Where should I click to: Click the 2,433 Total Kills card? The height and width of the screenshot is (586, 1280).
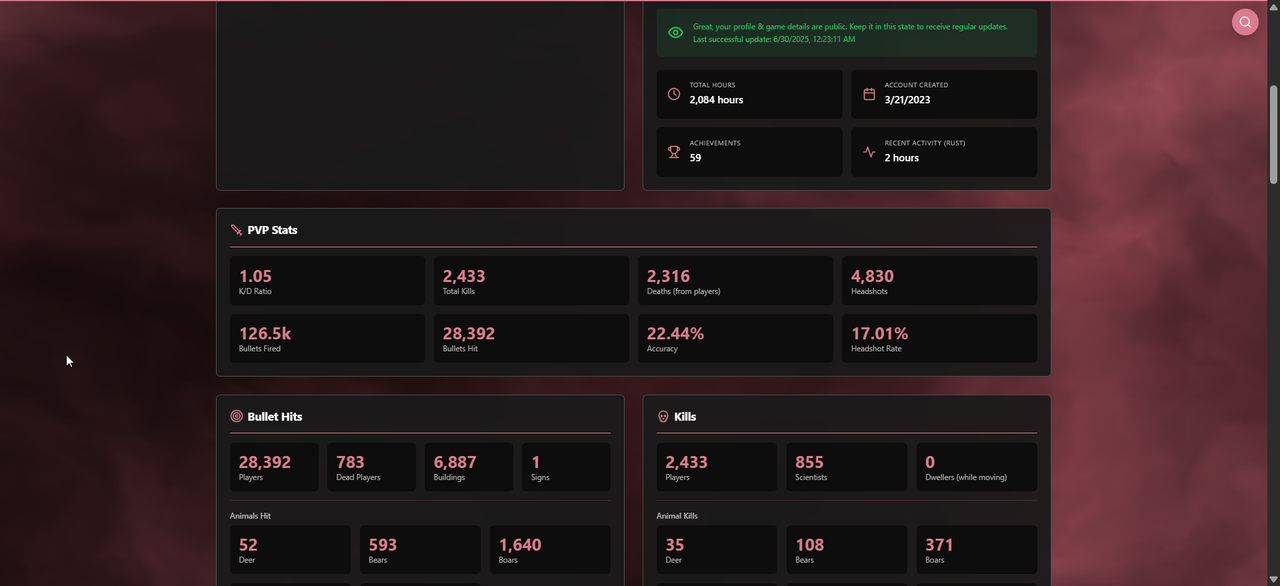[531, 281]
